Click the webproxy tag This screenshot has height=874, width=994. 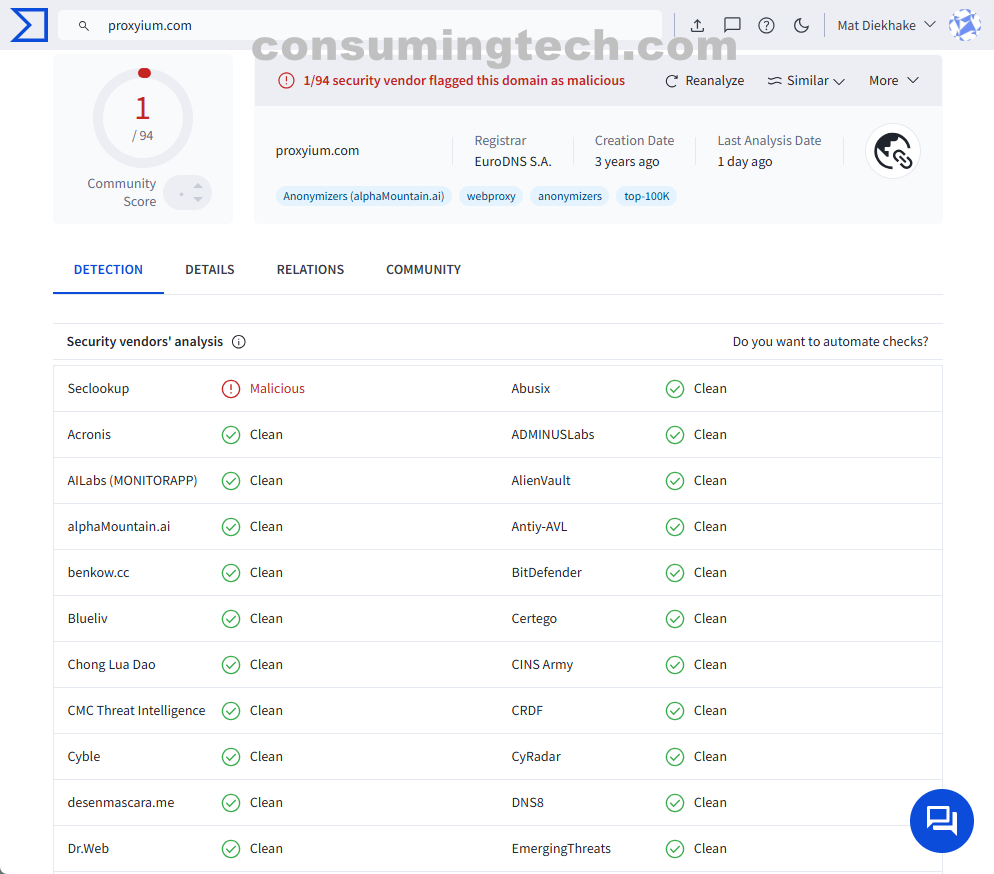tap(491, 196)
